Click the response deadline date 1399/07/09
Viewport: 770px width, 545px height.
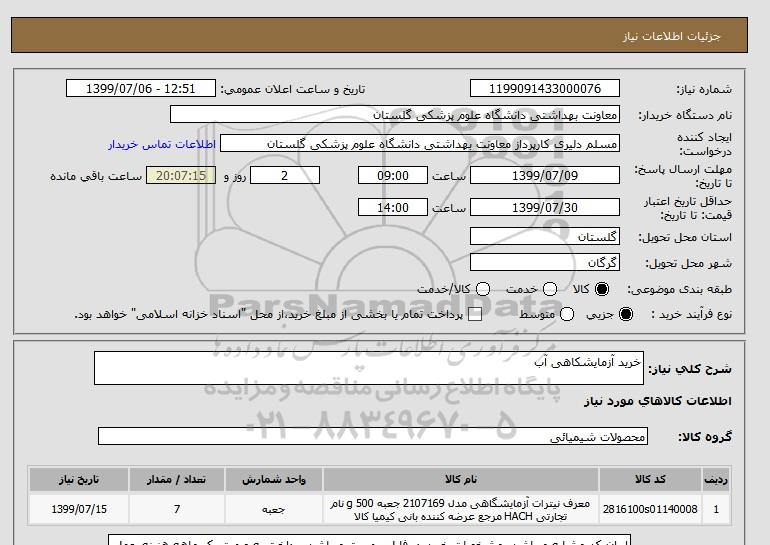tap(545, 175)
